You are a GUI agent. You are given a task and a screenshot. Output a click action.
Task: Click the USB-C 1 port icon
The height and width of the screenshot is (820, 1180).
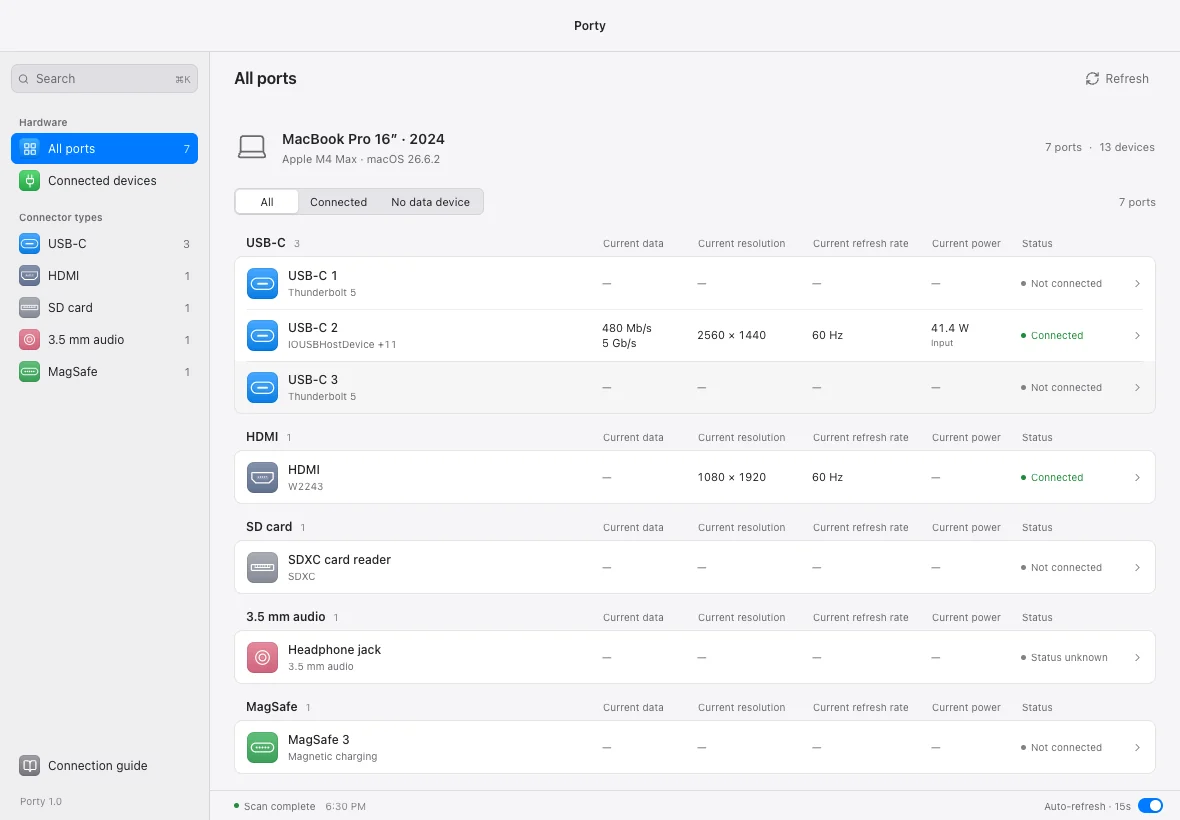coord(263,284)
